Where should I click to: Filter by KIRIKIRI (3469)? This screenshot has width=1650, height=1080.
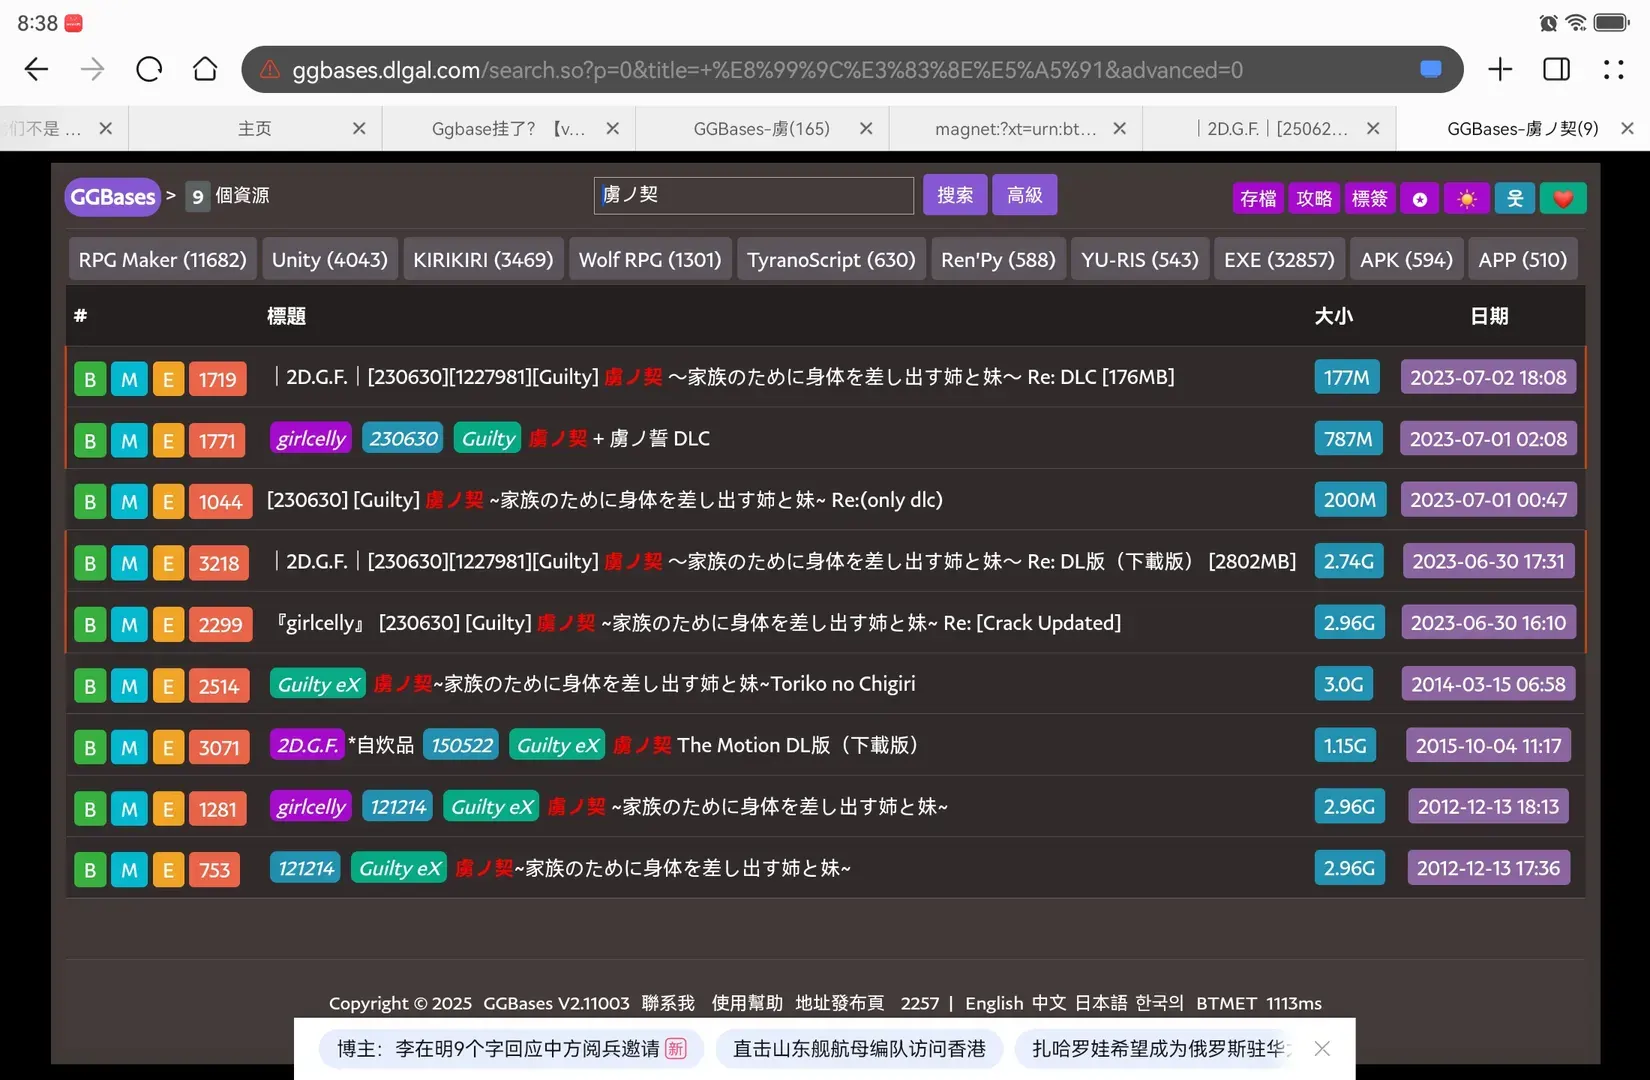click(483, 260)
